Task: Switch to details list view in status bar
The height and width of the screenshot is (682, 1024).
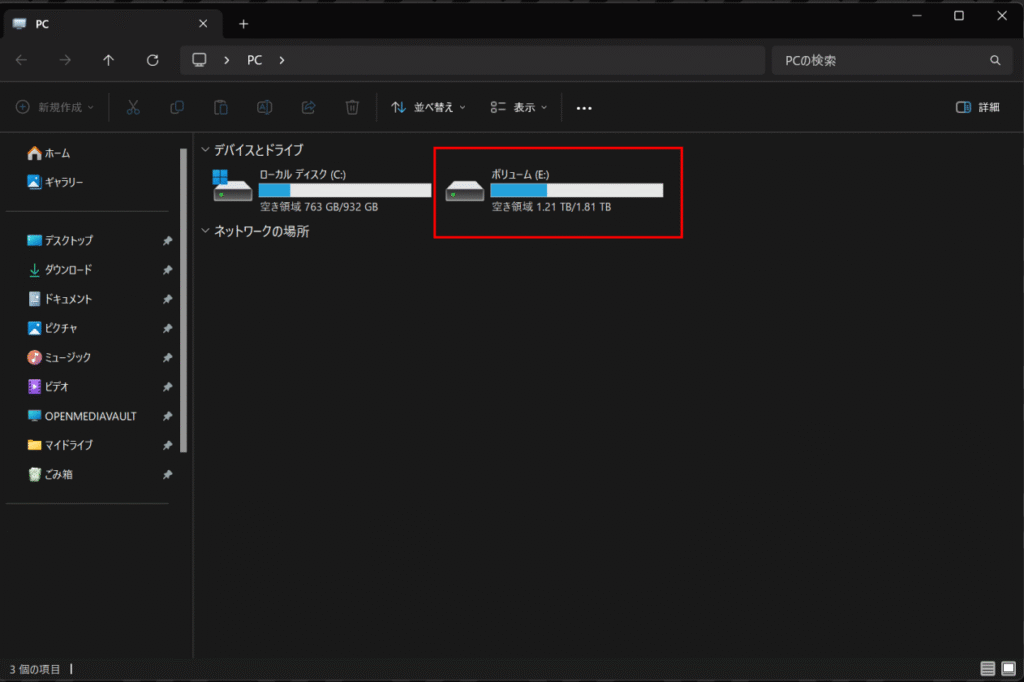Action: [x=987, y=668]
